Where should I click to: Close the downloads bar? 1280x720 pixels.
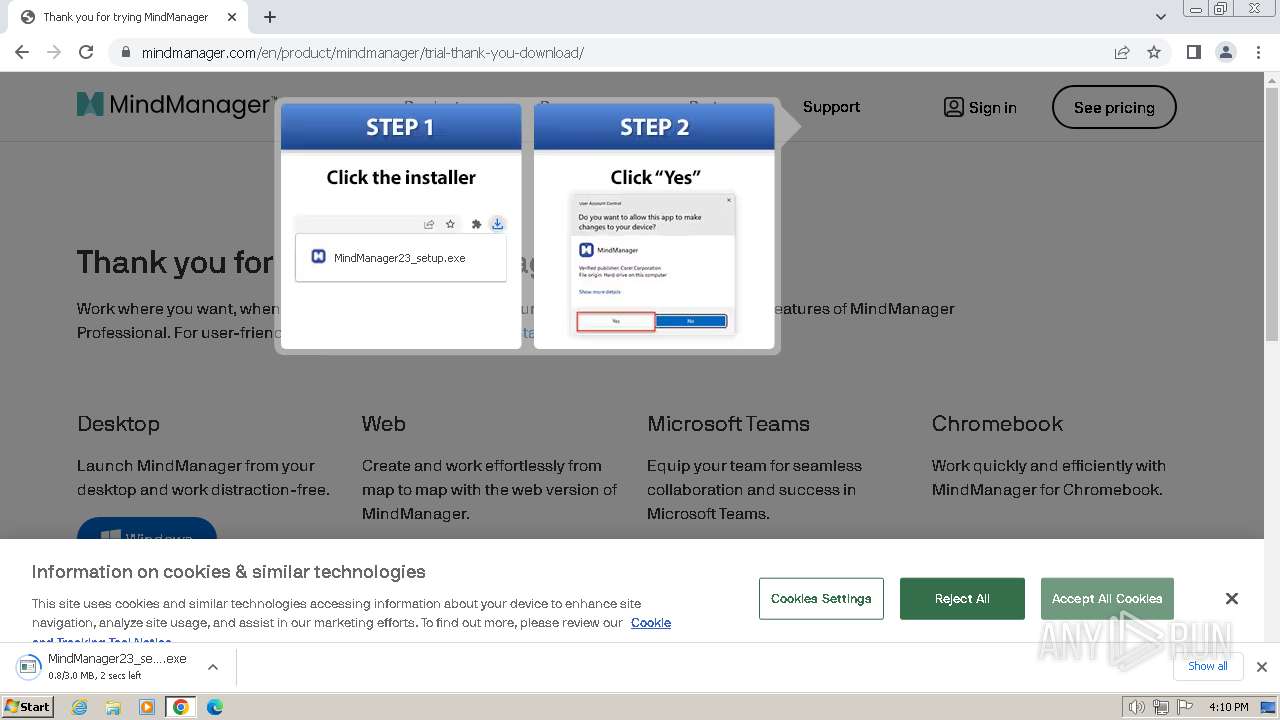[1262, 666]
